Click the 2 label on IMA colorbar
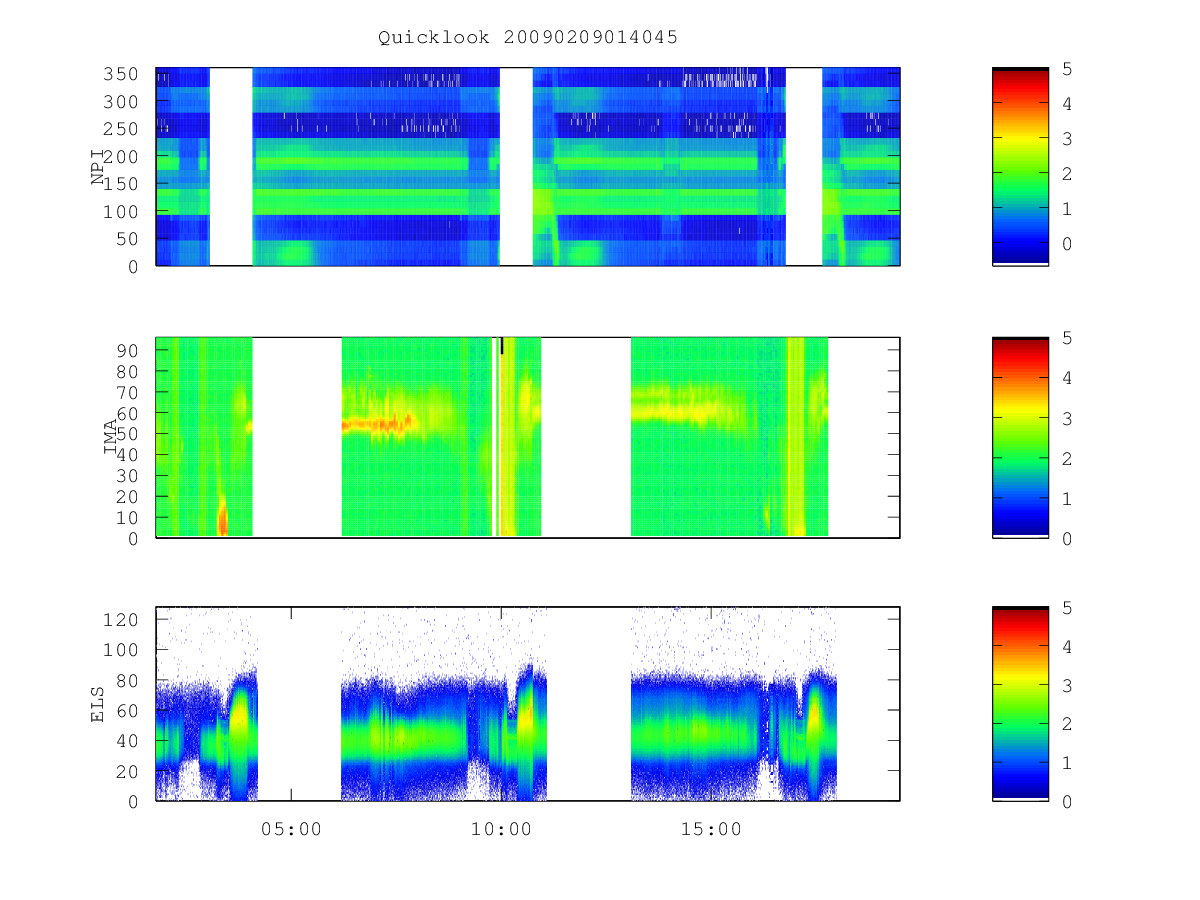The height and width of the screenshot is (900, 1200). click(x=1068, y=458)
